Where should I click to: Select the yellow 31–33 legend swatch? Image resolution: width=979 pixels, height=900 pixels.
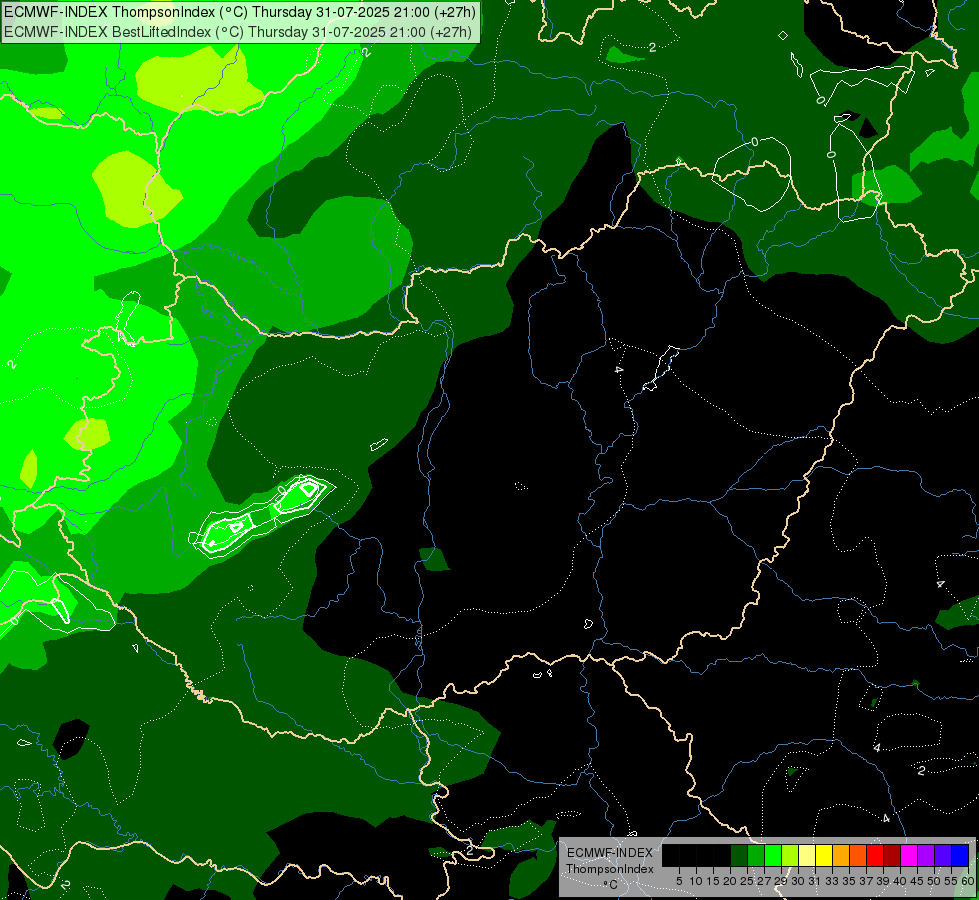click(824, 855)
